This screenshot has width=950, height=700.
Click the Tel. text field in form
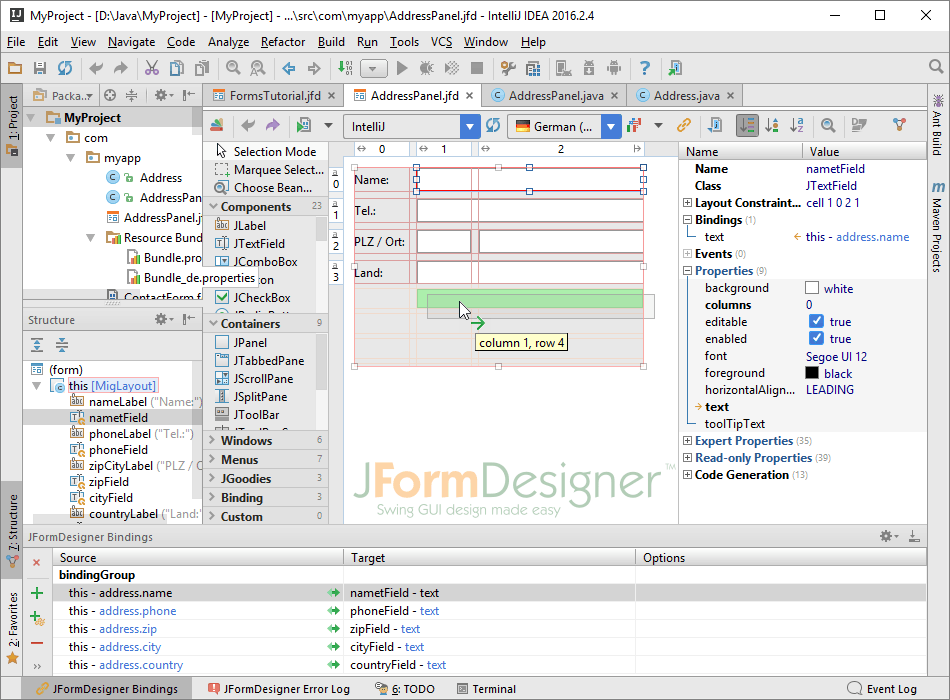coord(530,210)
